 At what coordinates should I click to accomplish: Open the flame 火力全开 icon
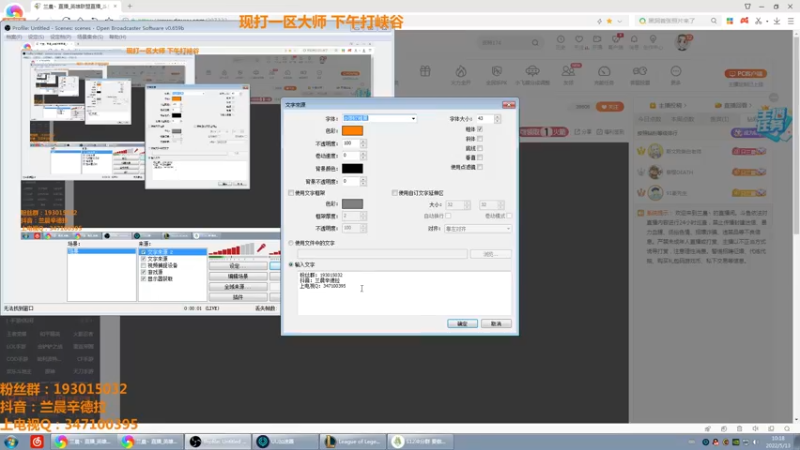click(x=461, y=71)
